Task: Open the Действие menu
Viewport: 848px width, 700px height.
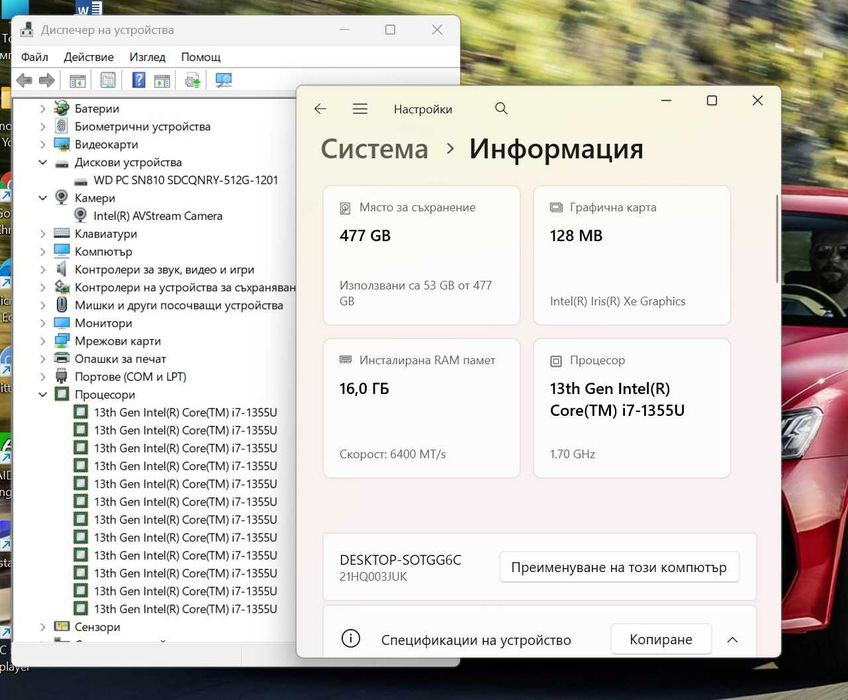Action: pyautogui.click(x=89, y=57)
